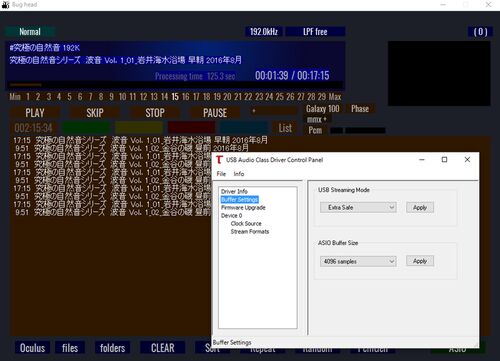Click the 00:01:39 / 00:17:15 time display
Screen dimensions: 500x361
[292, 76]
